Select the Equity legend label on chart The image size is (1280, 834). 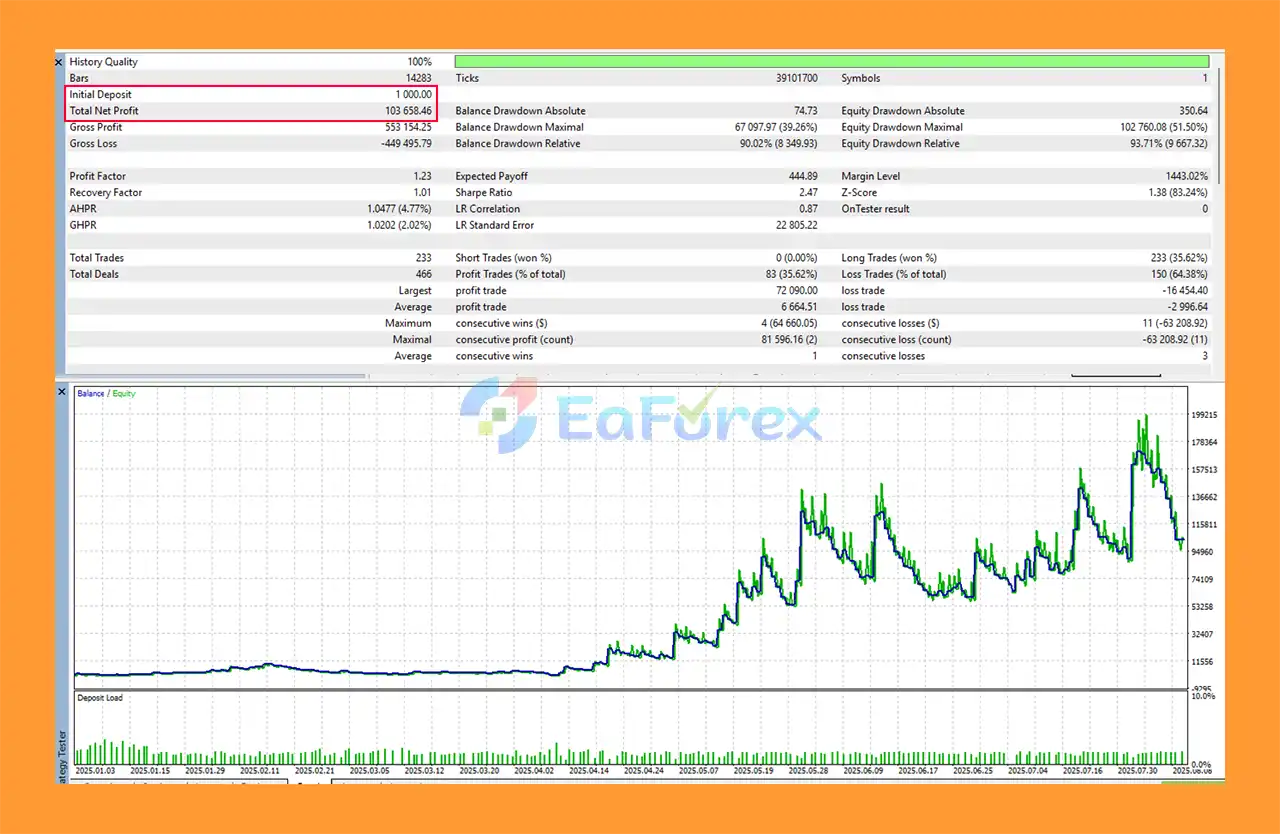(x=124, y=394)
